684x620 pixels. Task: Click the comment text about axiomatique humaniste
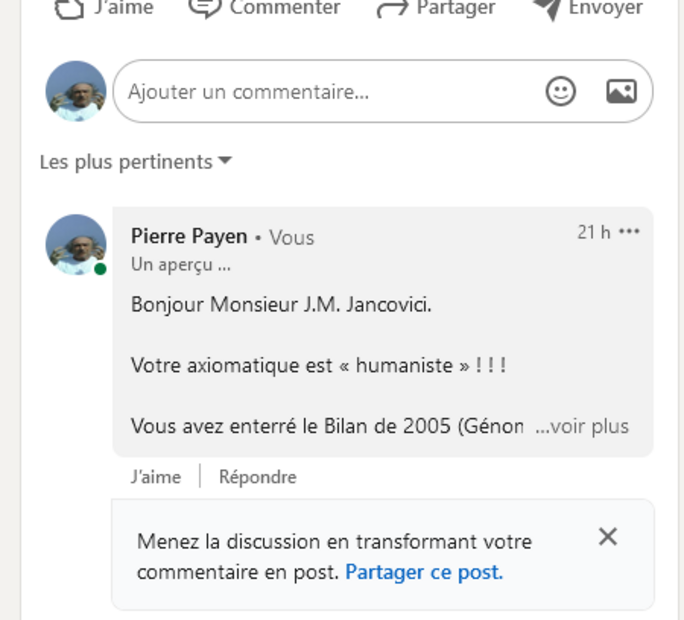click(318, 365)
